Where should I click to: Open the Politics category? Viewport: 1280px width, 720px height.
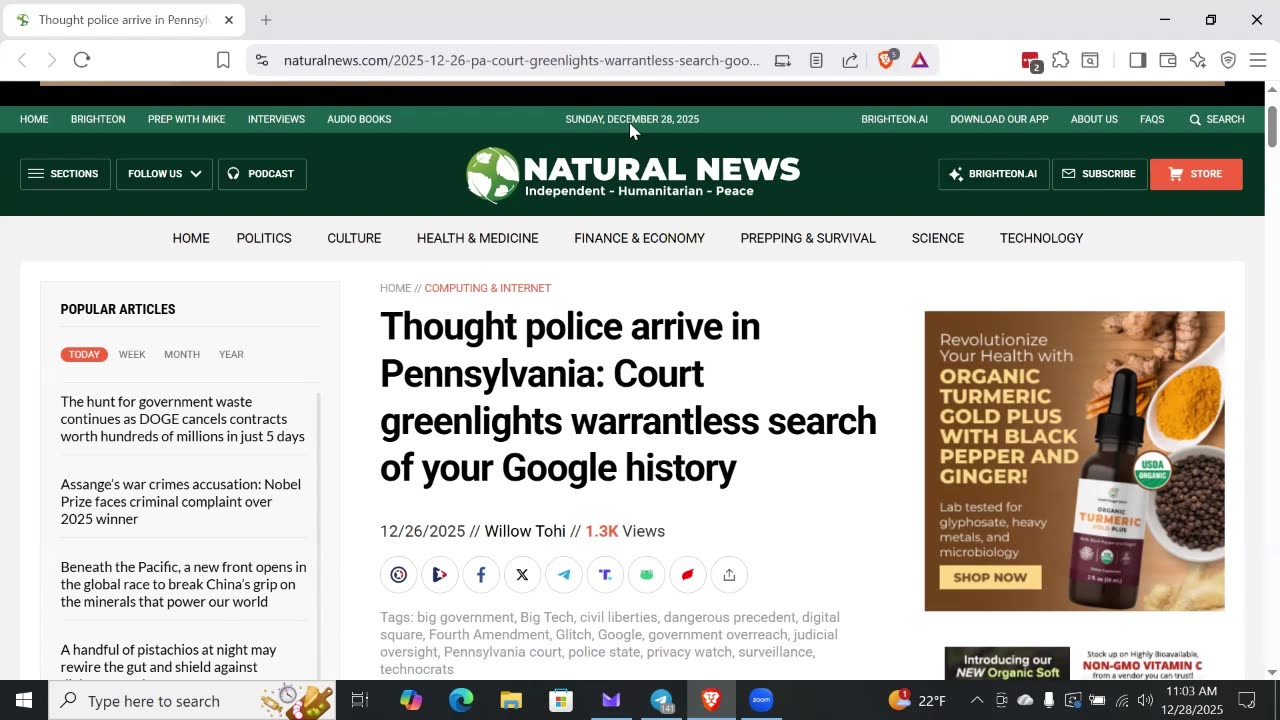[264, 238]
